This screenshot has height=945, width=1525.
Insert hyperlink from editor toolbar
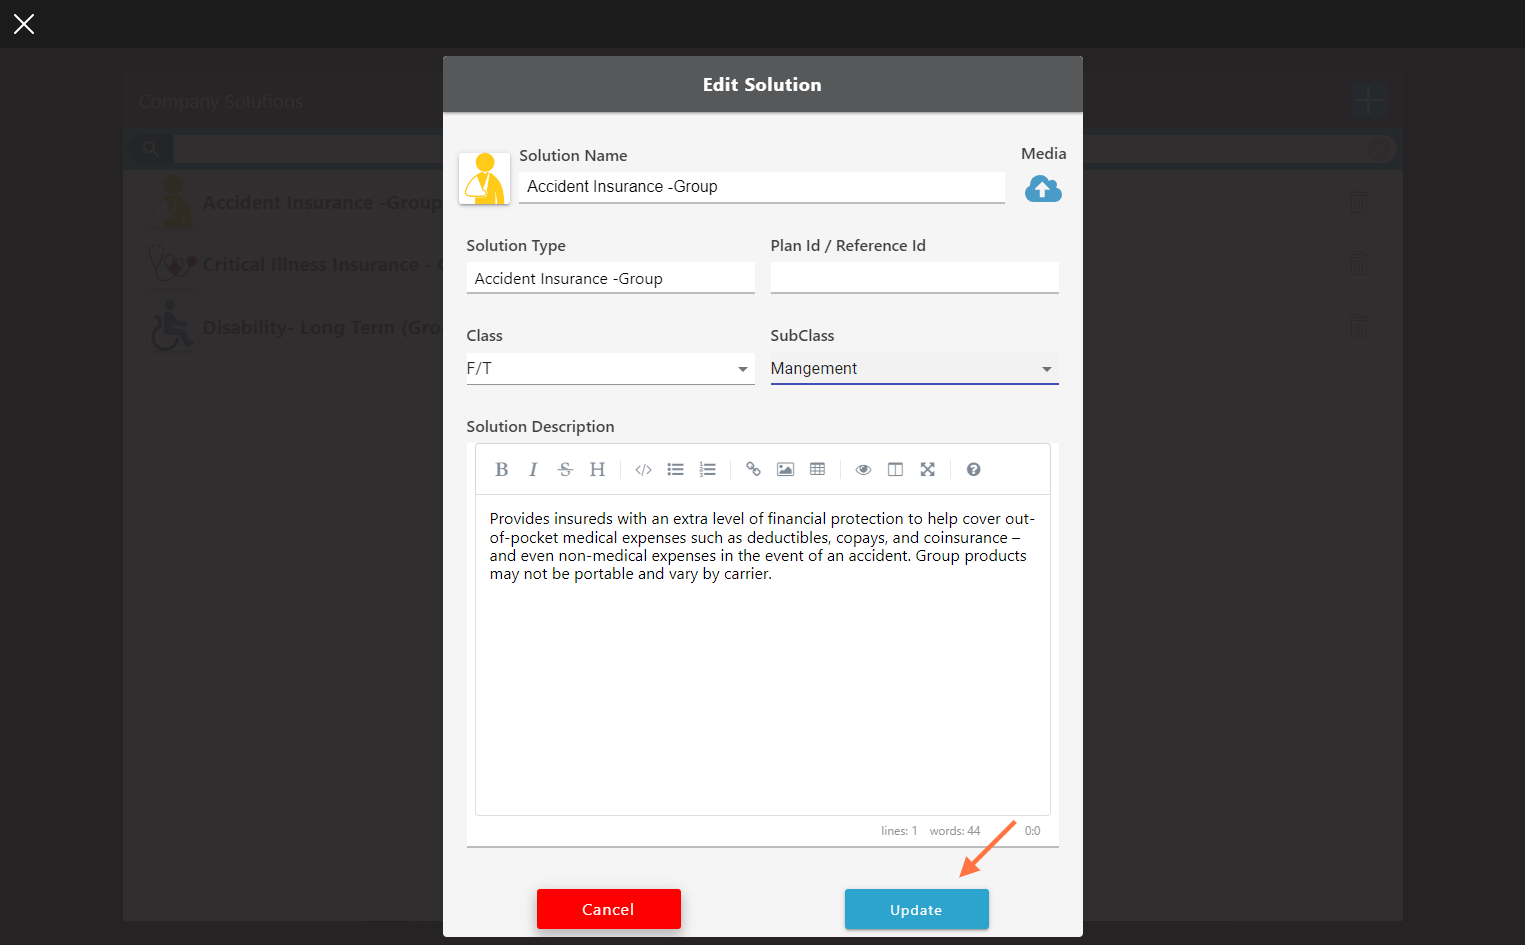(x=753, y=469)
